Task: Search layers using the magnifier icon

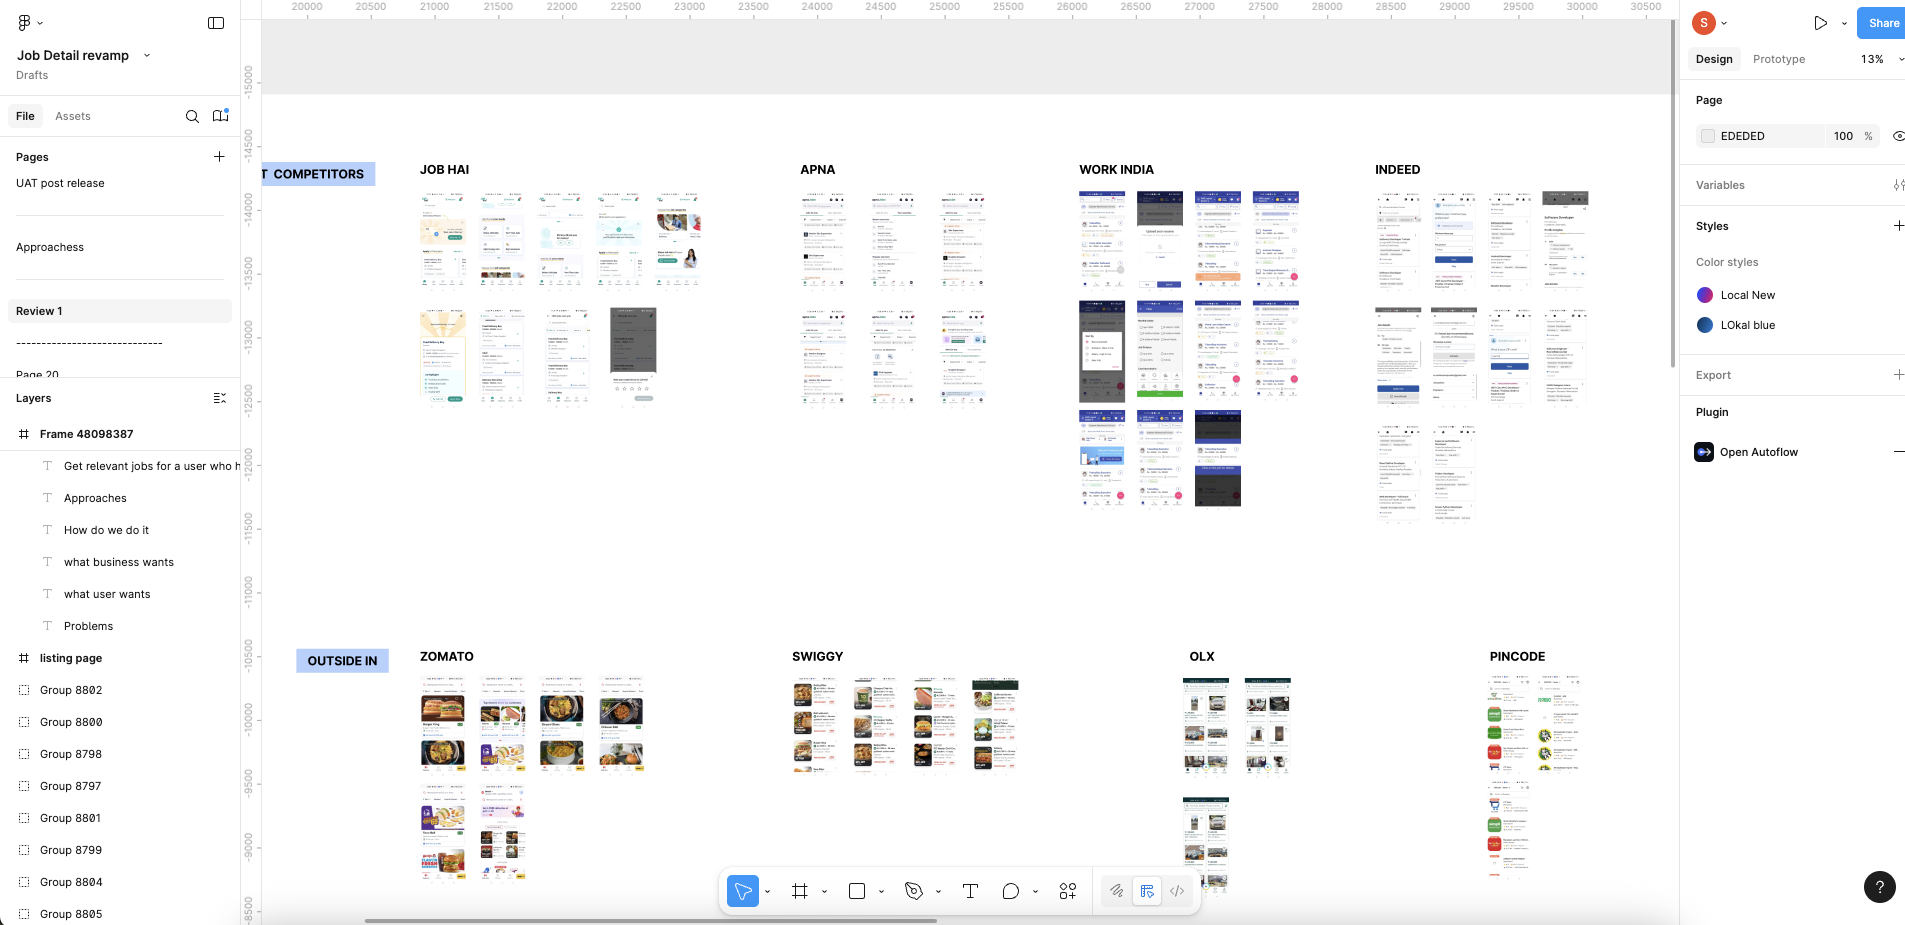Action: [x=192, y=116]
